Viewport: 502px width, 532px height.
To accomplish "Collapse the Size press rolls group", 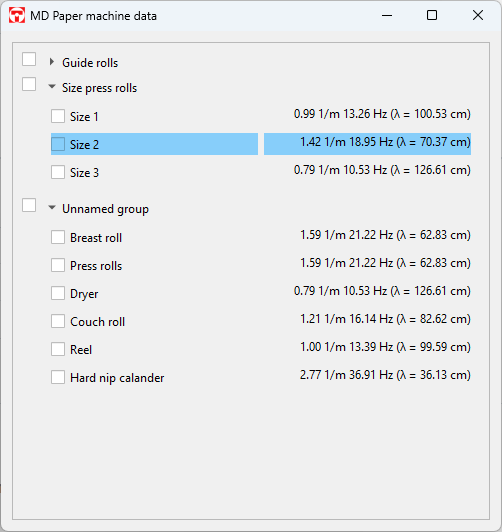I will (52, 87).
